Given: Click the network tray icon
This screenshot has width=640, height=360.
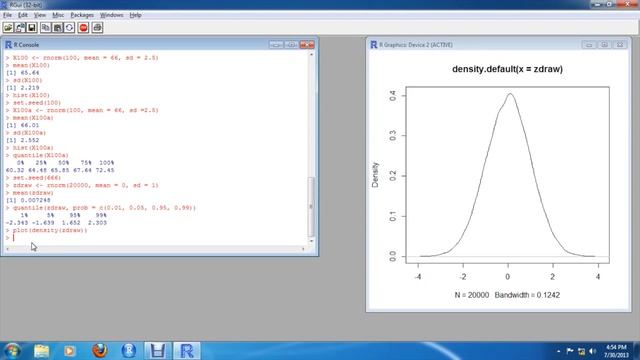Looking at the screenshot, I should (x=581, y=351).
